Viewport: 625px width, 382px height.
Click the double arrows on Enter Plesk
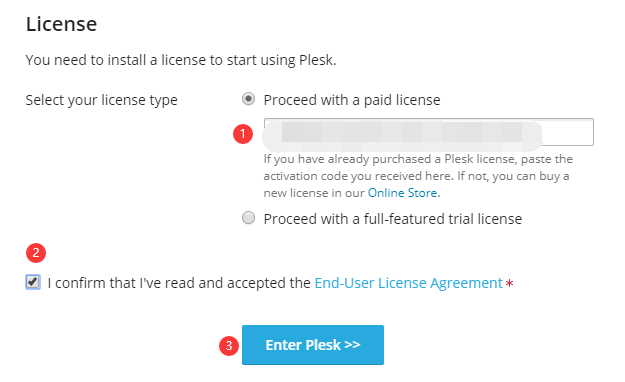[x=352, y=345]
